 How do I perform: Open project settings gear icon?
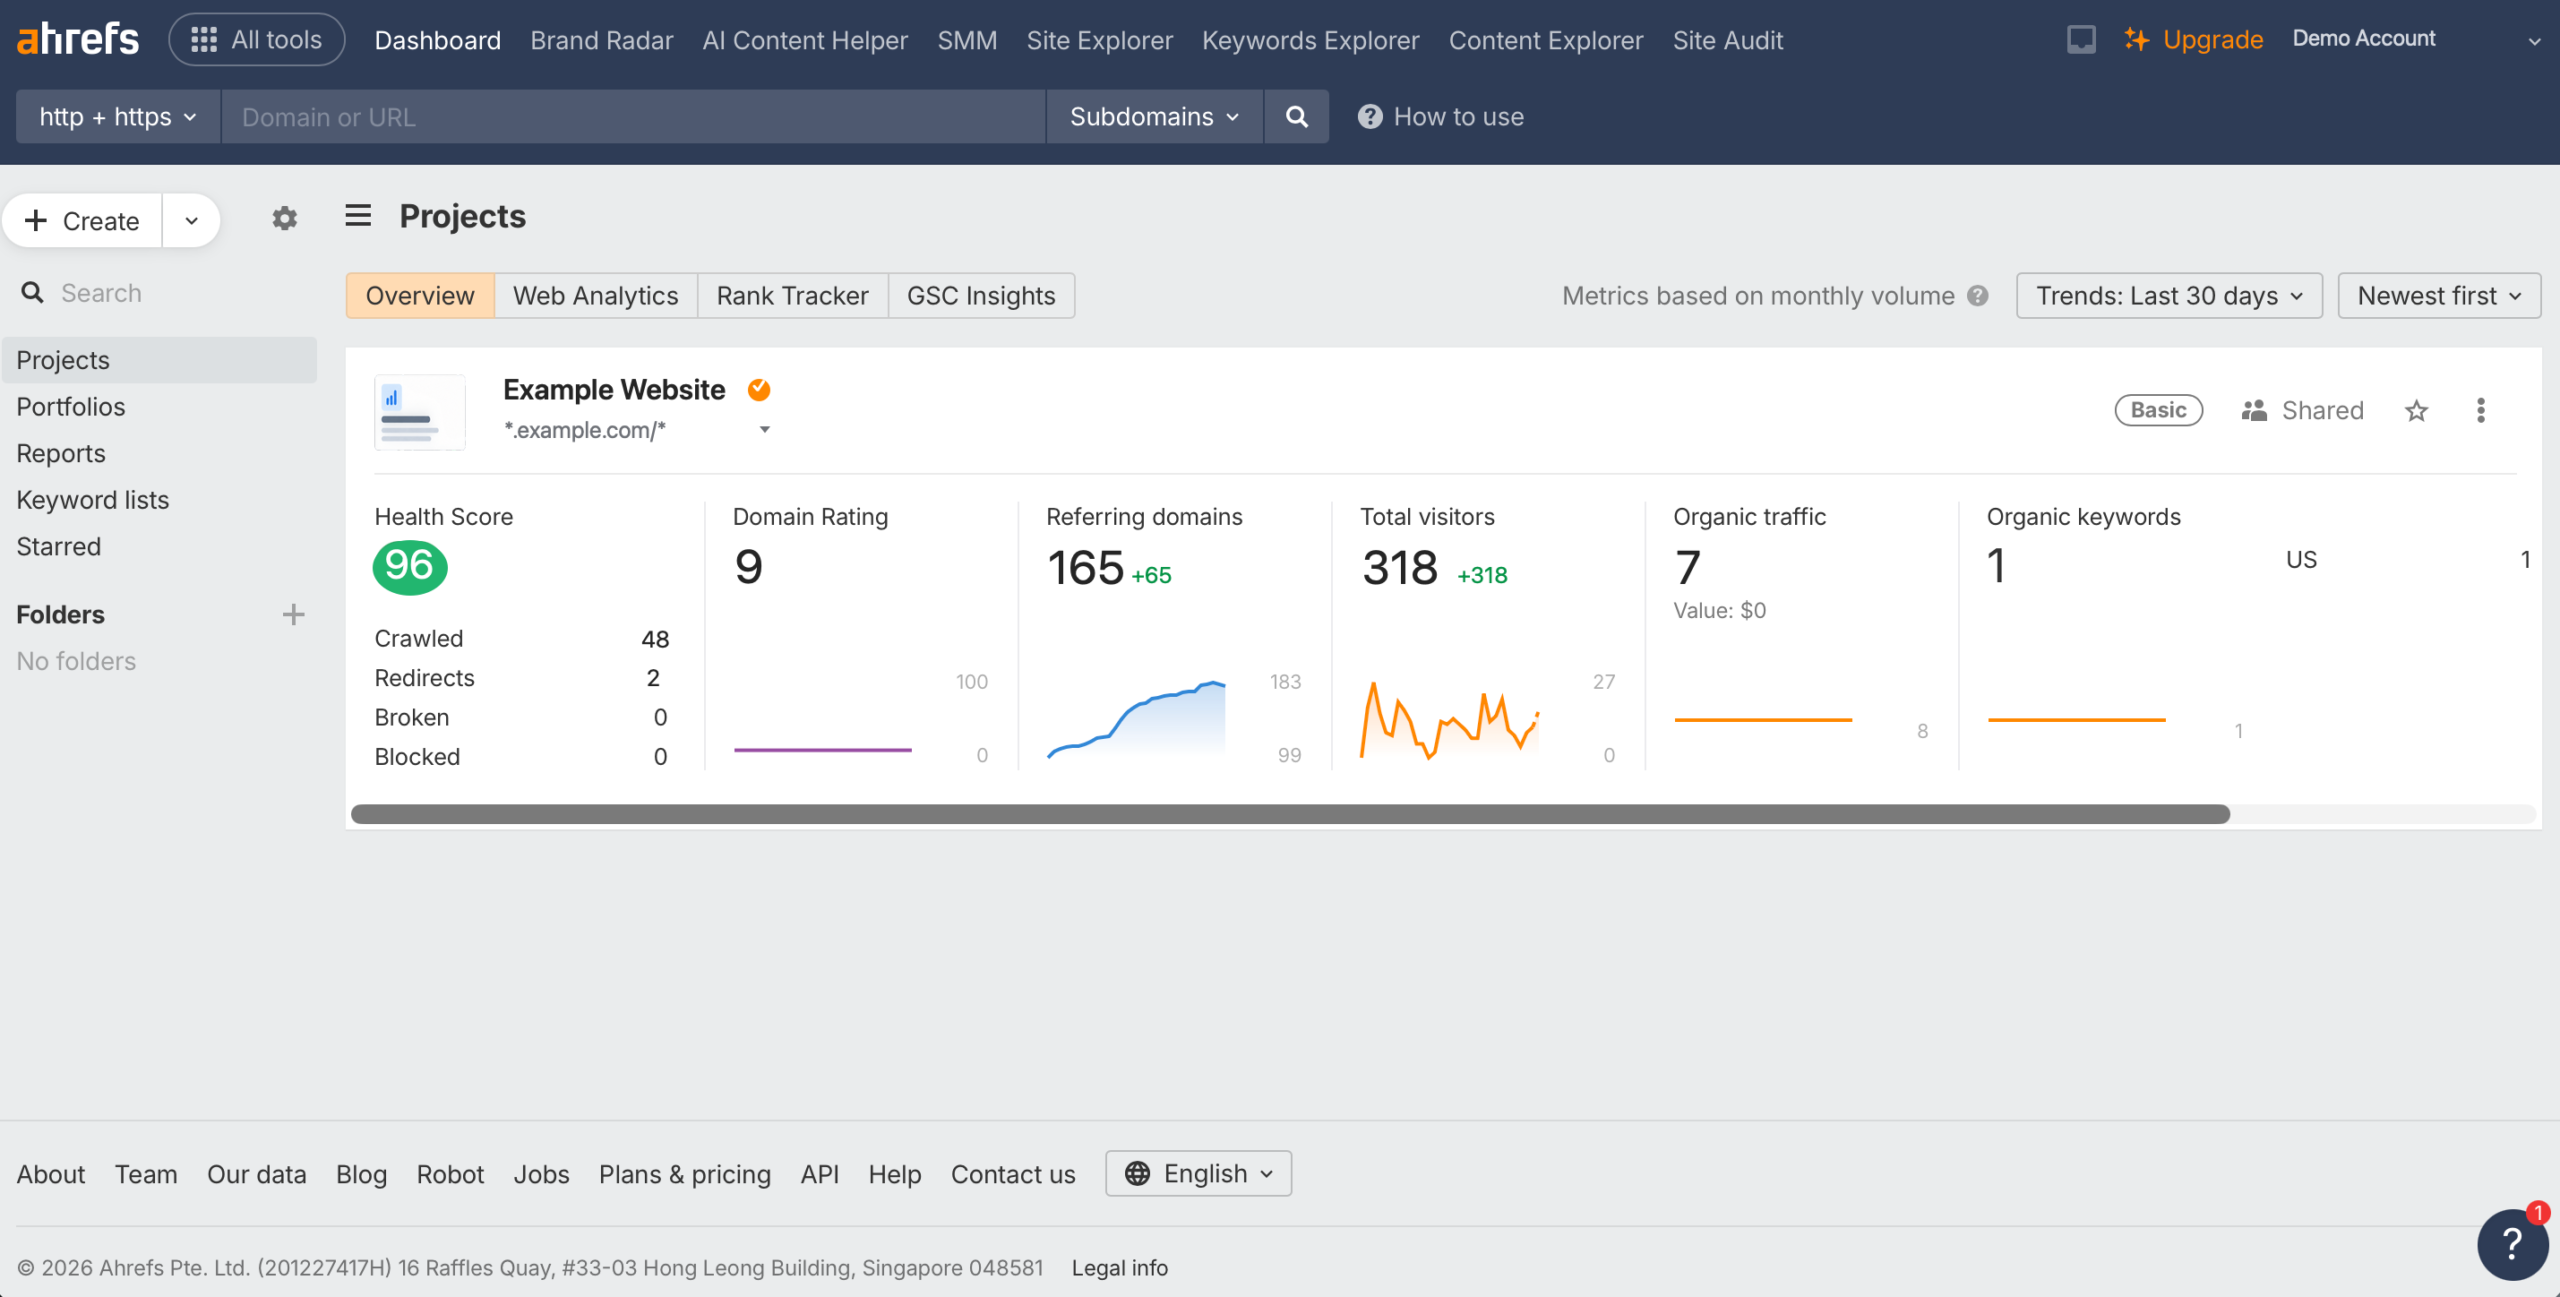click(285, 219)
